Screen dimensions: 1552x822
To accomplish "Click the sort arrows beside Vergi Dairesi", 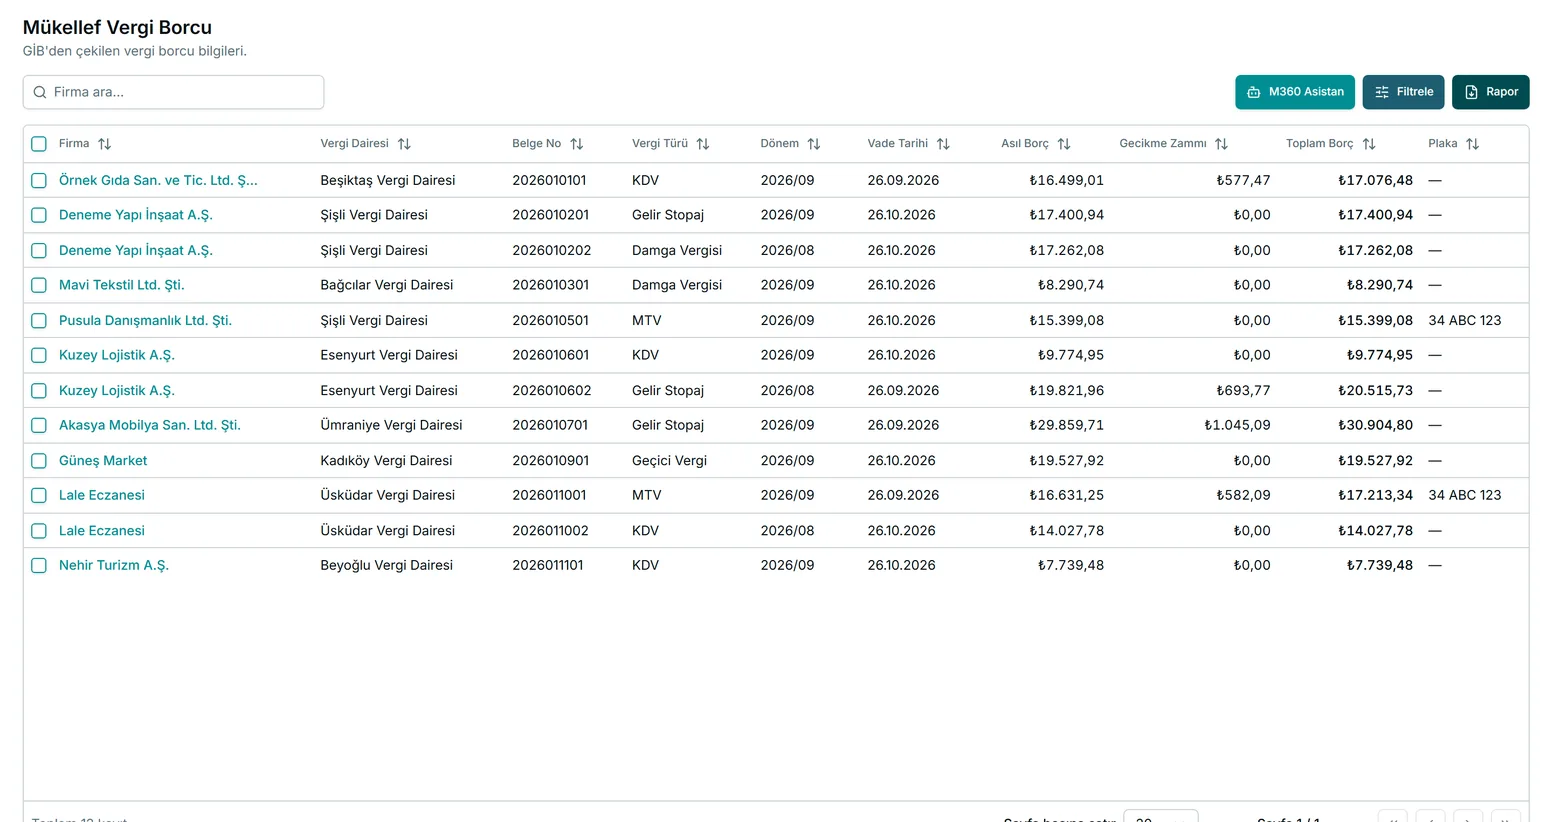I will click(404, 144).
